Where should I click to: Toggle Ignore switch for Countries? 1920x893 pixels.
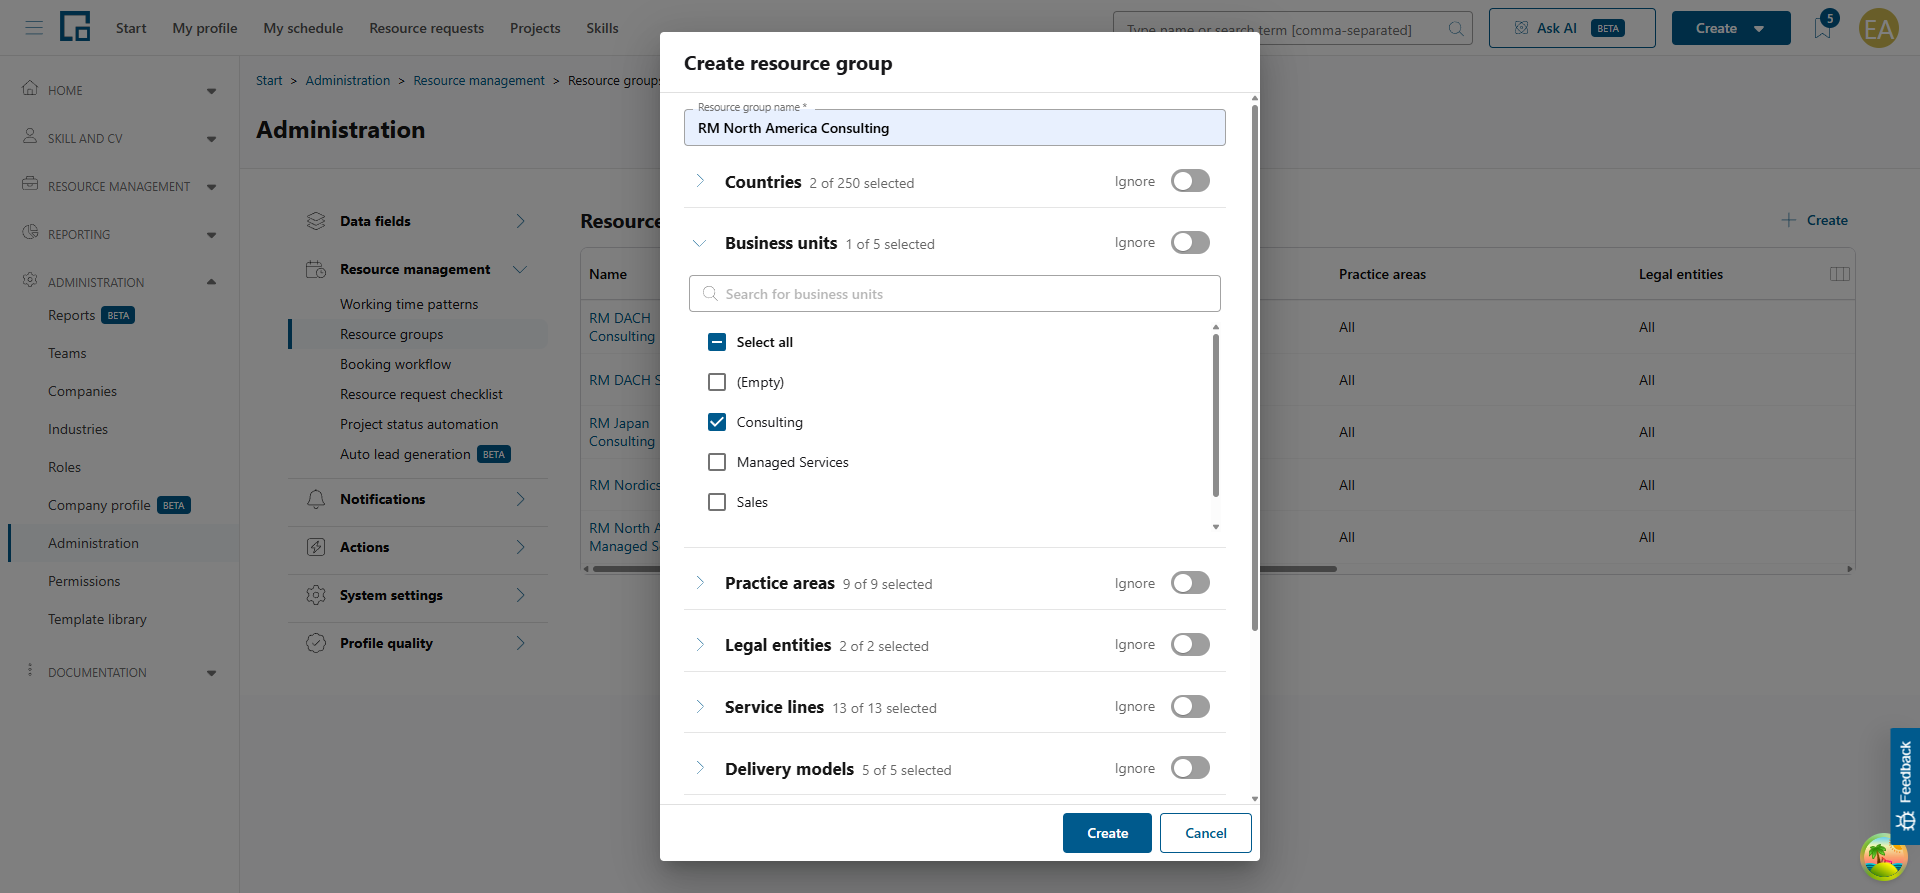(x=1190, y=181)
